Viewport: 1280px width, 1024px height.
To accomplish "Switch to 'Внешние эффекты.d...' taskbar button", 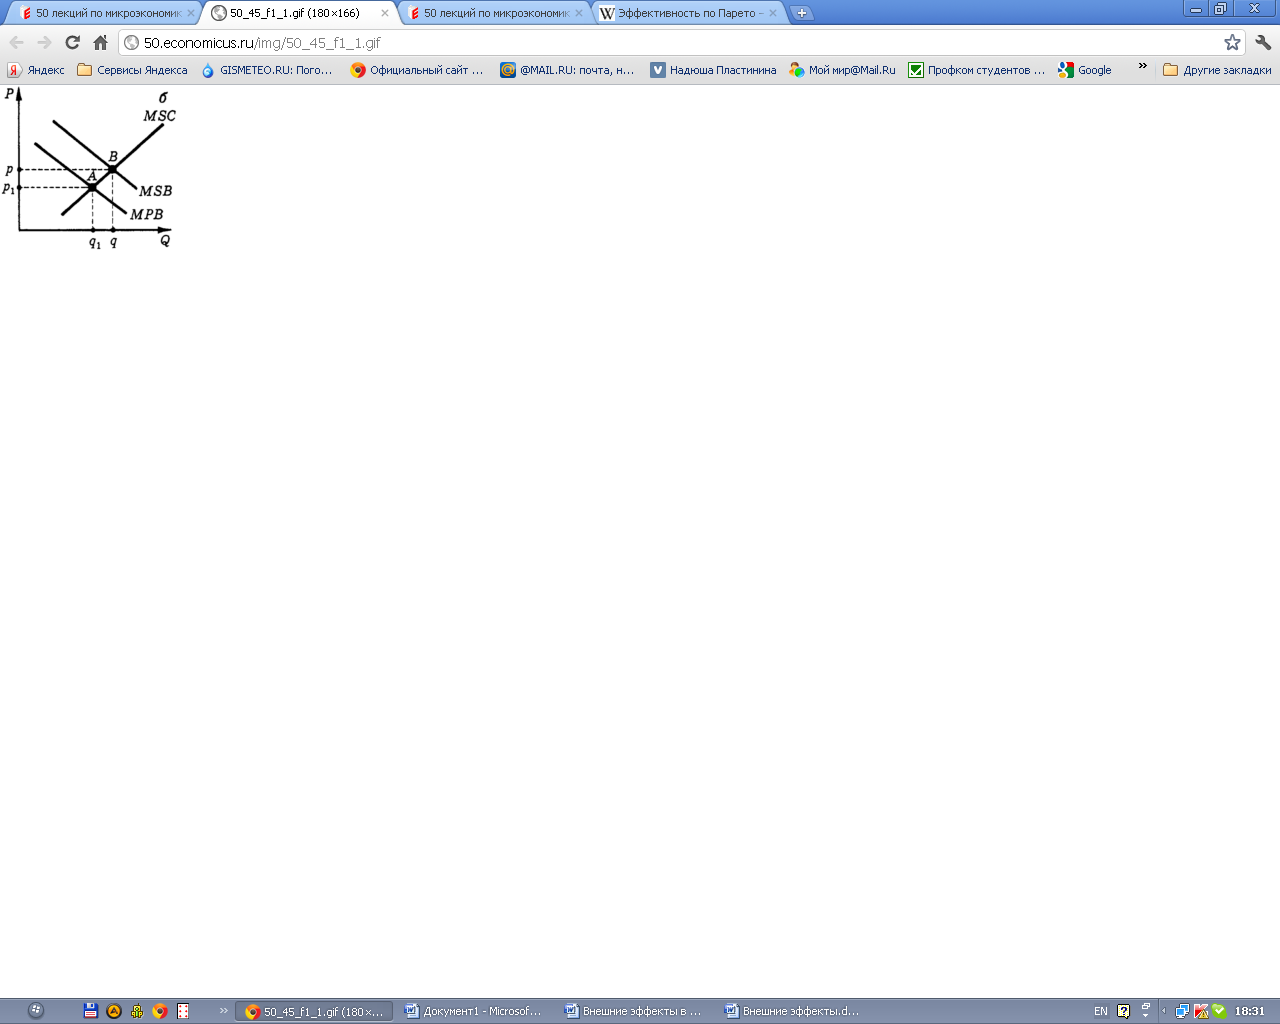I will pos(793,1011).
